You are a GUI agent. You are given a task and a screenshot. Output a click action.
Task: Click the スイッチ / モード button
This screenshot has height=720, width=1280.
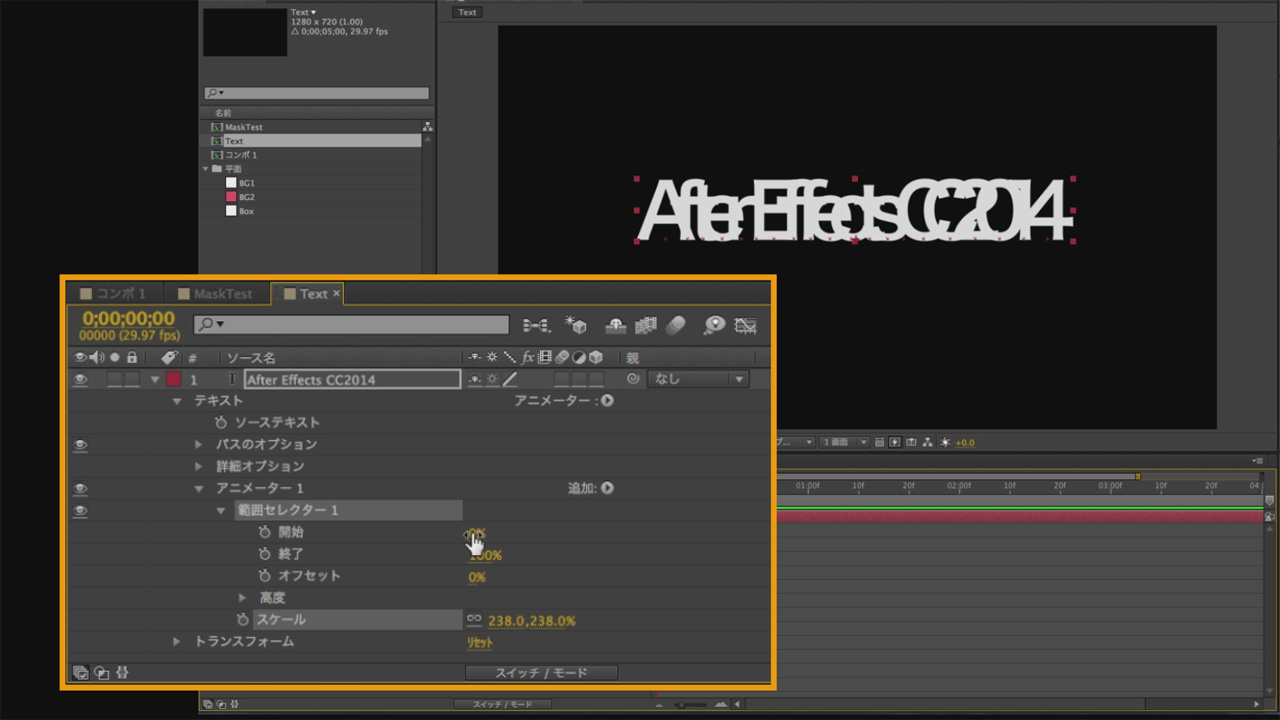tap(541, 673)
